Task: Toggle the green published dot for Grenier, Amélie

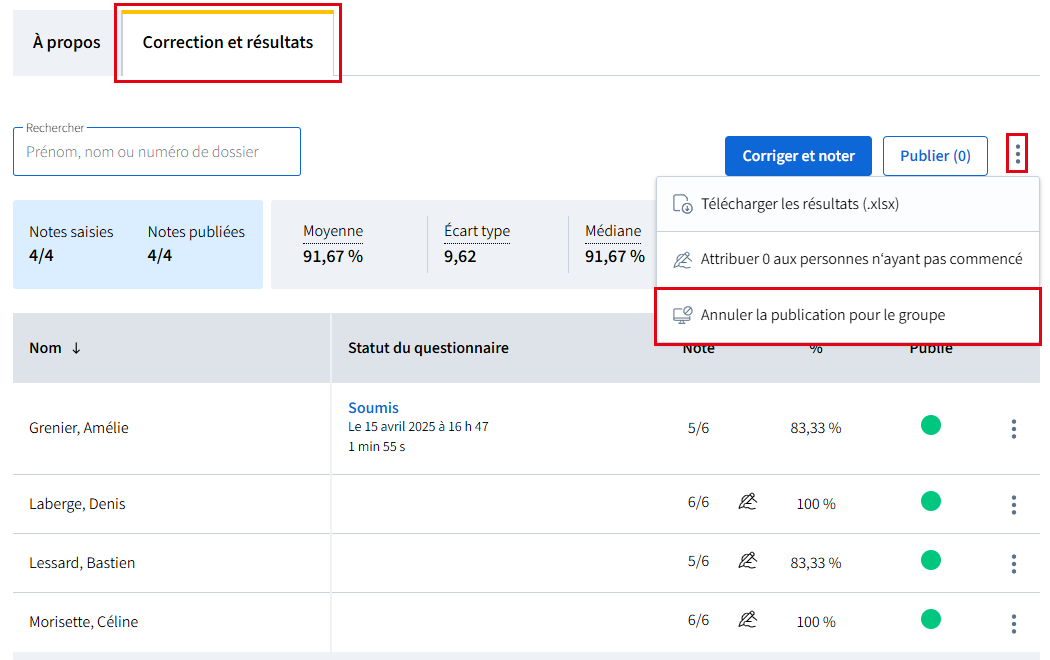Action: coord(931,426)
